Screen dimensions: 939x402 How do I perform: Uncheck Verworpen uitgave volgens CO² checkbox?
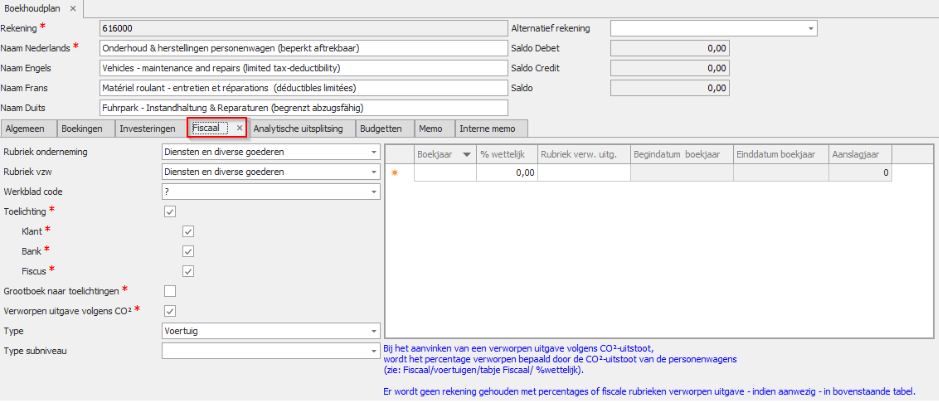[170, 310]
